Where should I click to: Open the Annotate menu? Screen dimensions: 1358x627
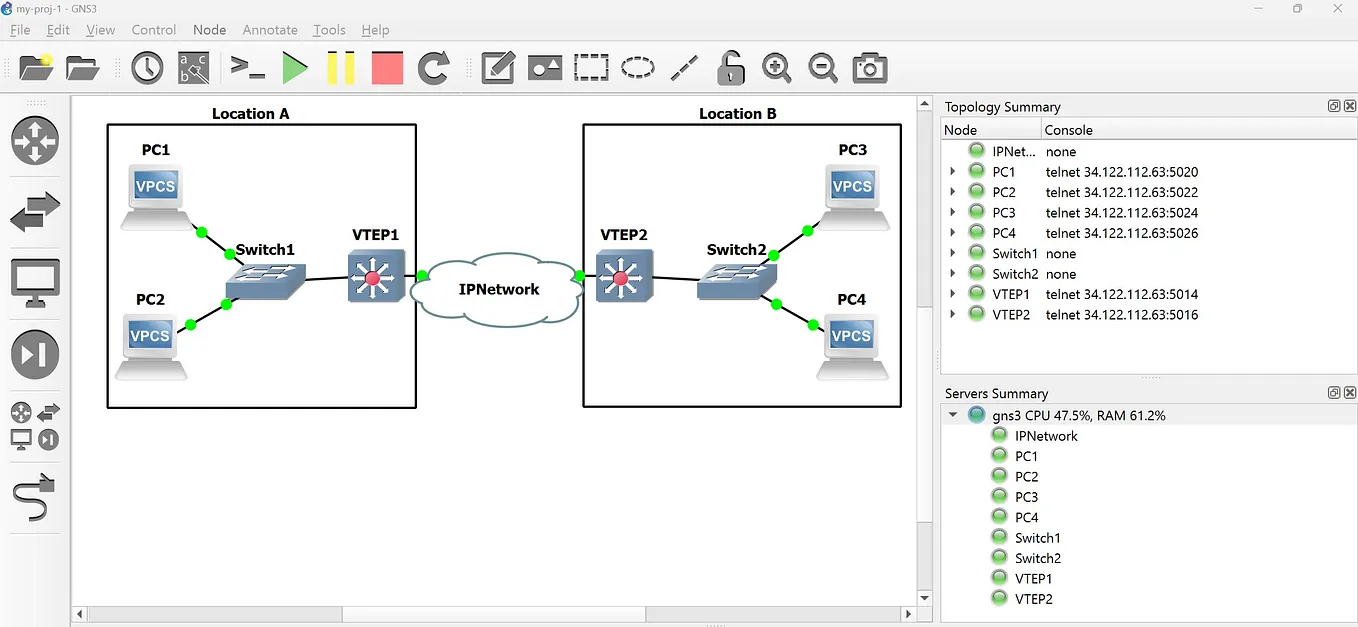click(270, 30)
